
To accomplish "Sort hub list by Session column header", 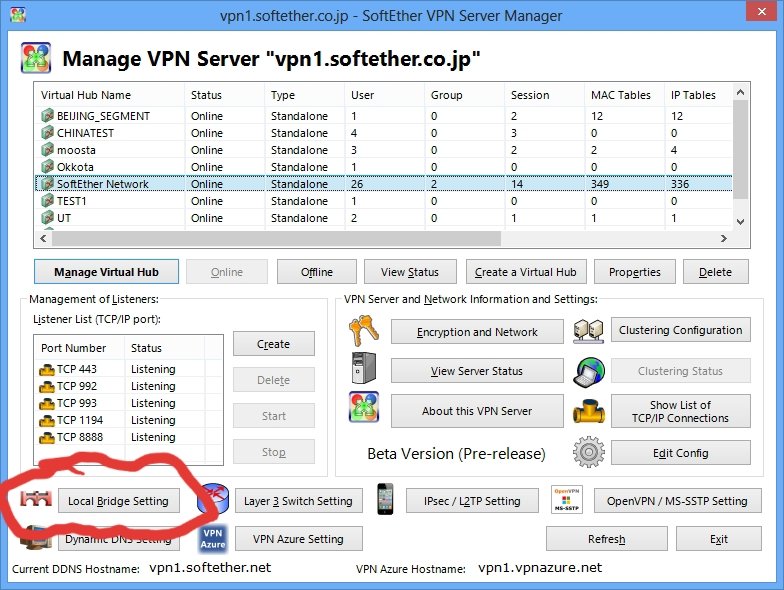I will tap(544, 94).
